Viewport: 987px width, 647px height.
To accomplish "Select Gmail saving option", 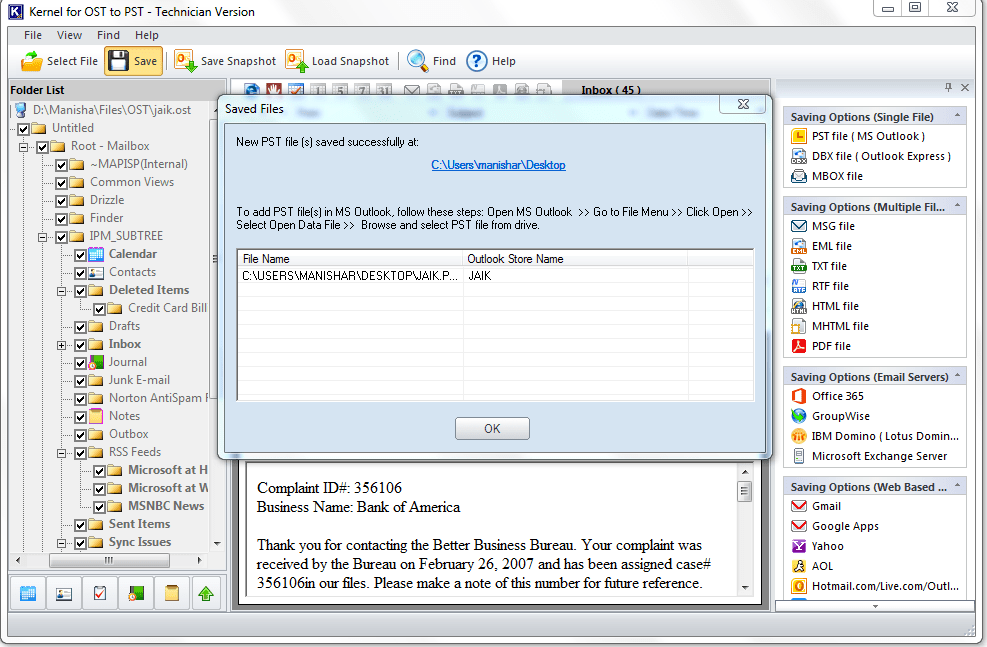I will 816,506.
